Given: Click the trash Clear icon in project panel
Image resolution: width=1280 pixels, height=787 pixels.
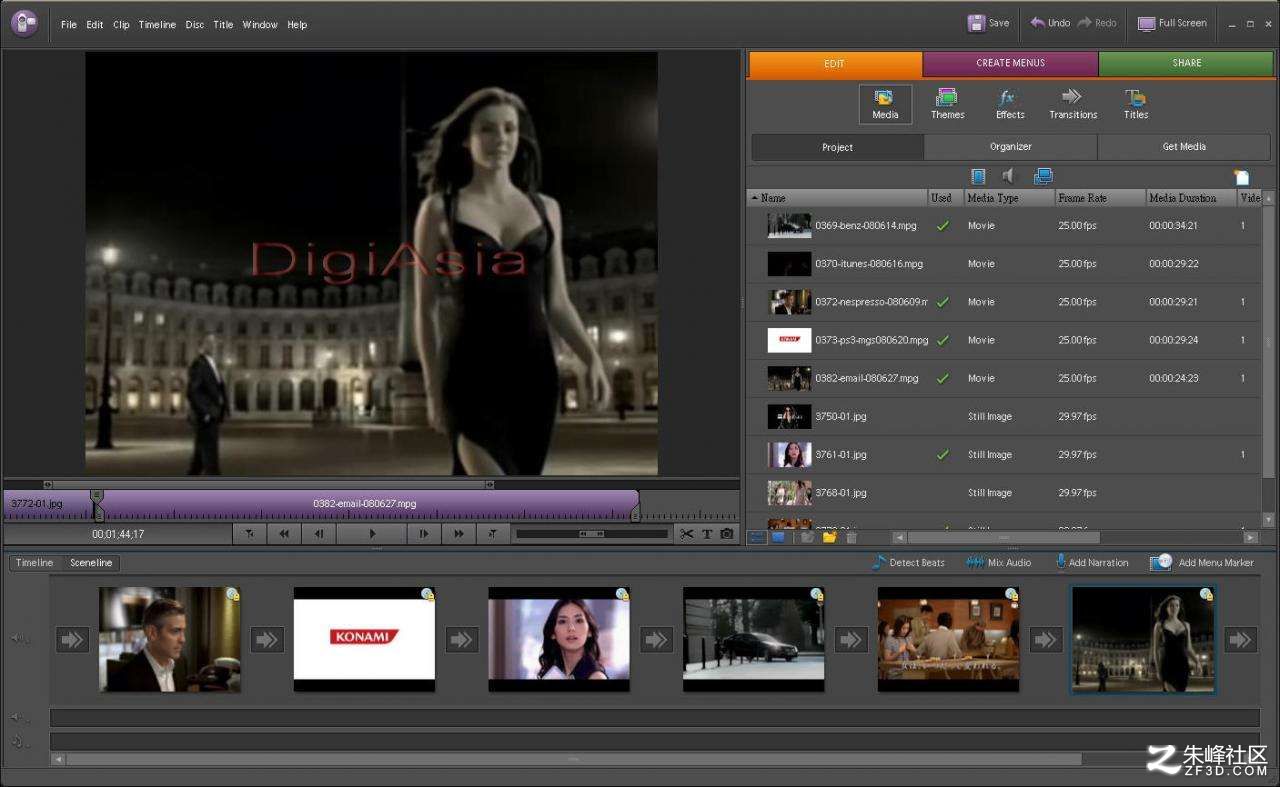Looking at the screenshot, I should (x=851, y=538).
